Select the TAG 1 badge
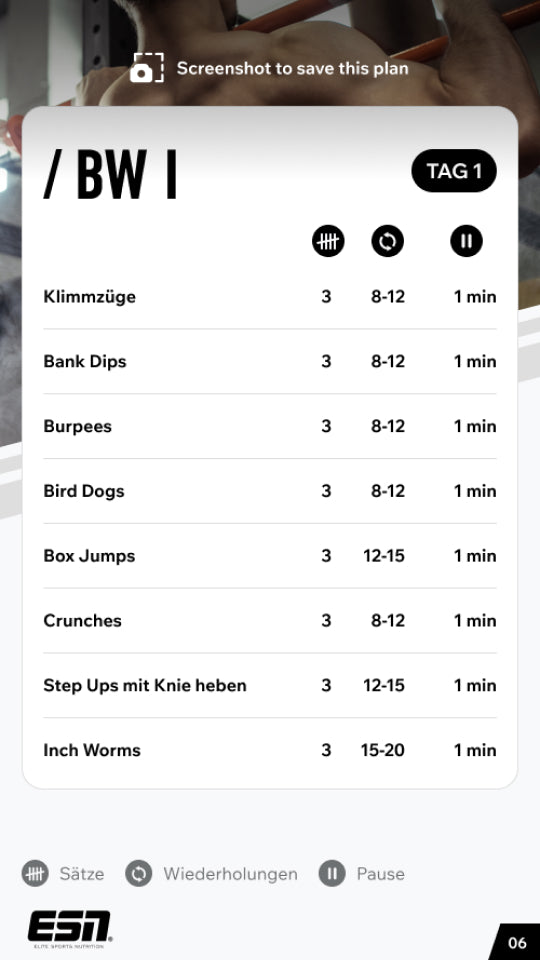Viewport: 540px width, 960px height. coord(454,171)
